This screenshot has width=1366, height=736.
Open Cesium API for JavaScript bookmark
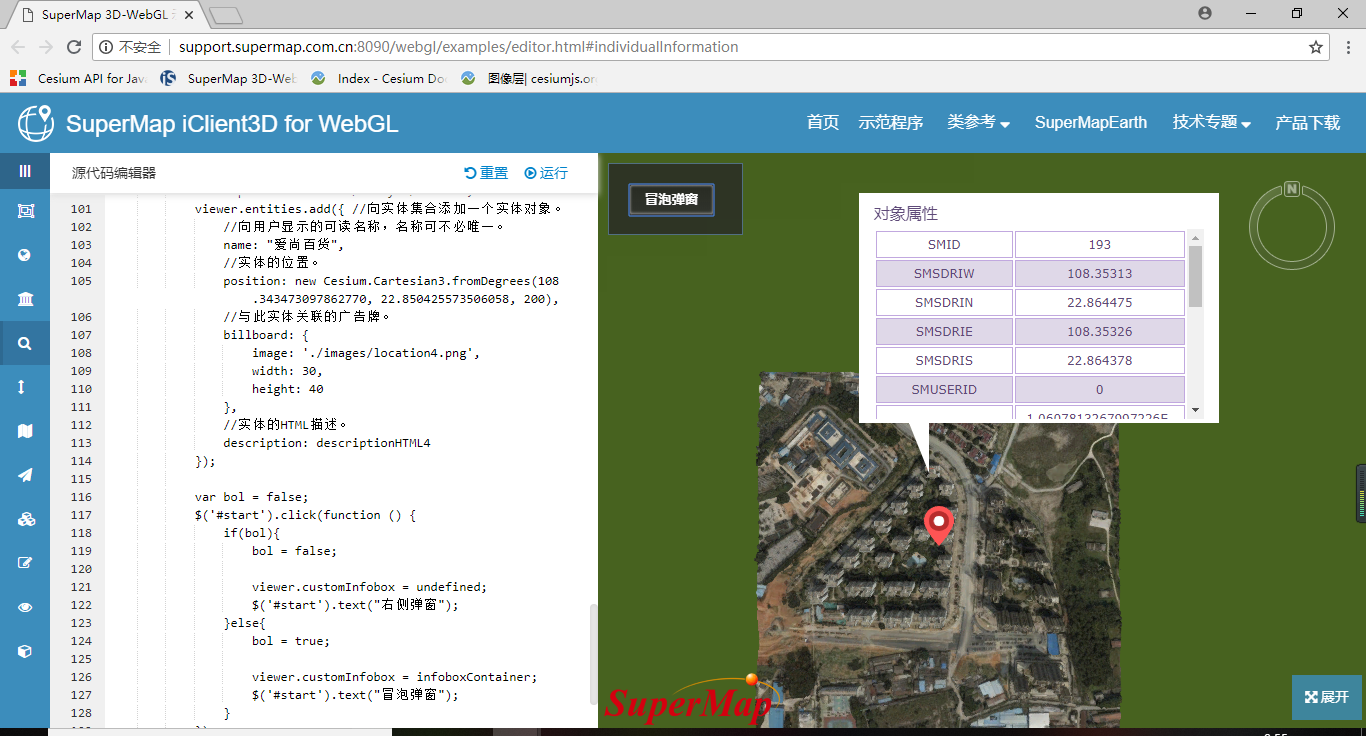(79, 78)
